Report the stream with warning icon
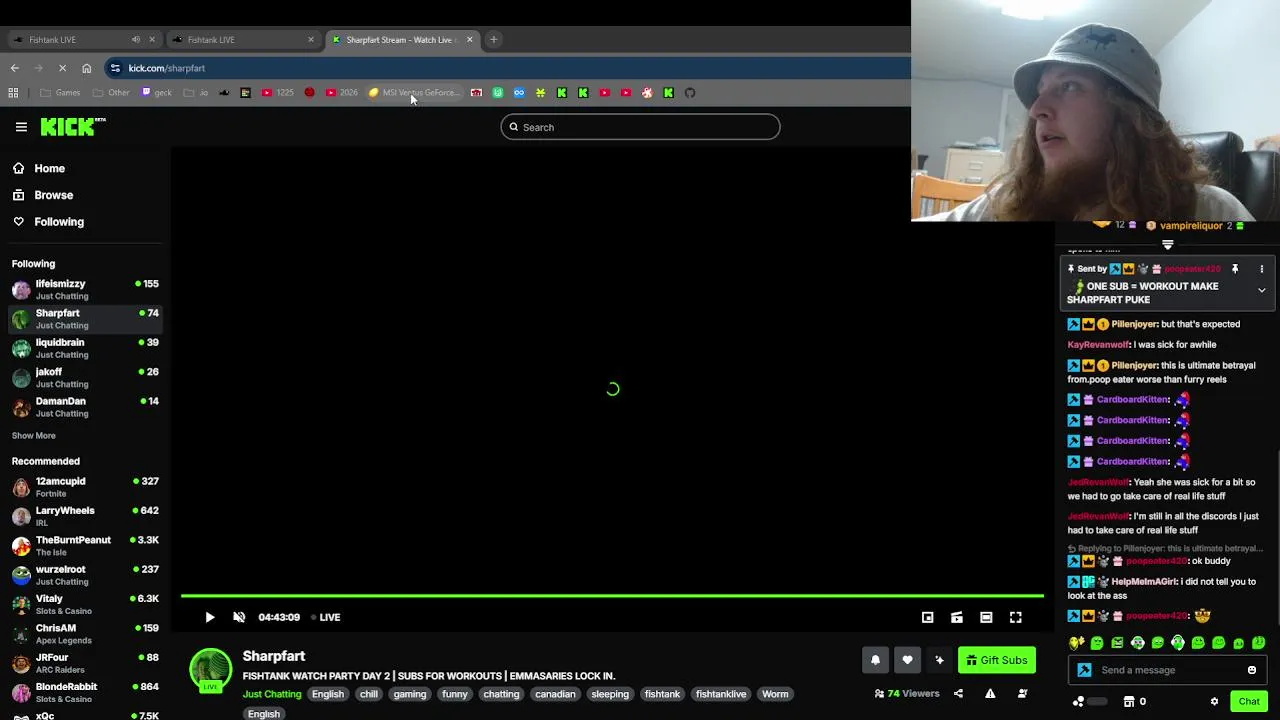Screen dimensions: 1280x720 (x=990, y=693)
